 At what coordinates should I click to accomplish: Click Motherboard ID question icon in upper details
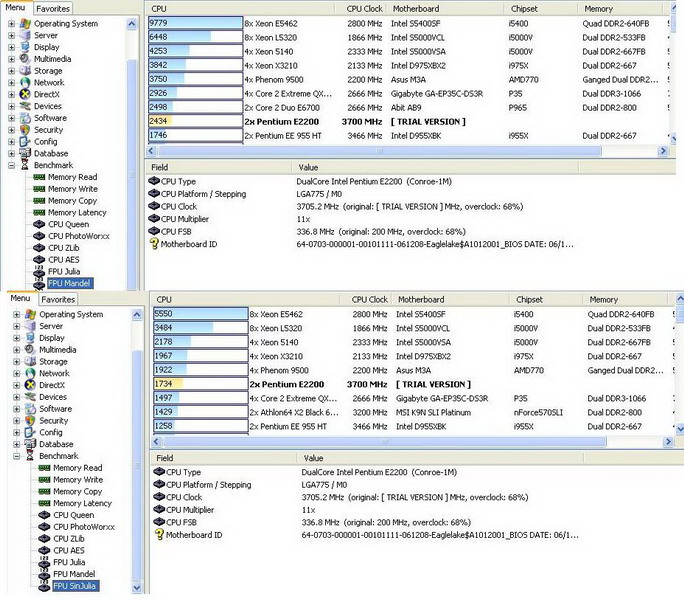pyautogui.click(x=154, y=244)
